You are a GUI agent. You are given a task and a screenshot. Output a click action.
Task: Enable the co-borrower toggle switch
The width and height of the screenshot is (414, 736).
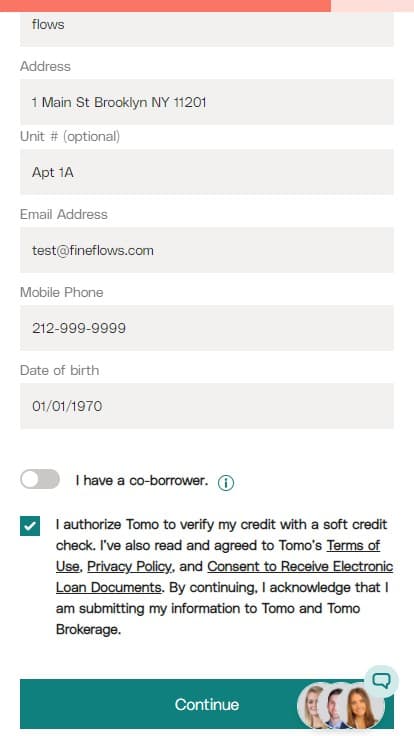(x=40, y=479)
